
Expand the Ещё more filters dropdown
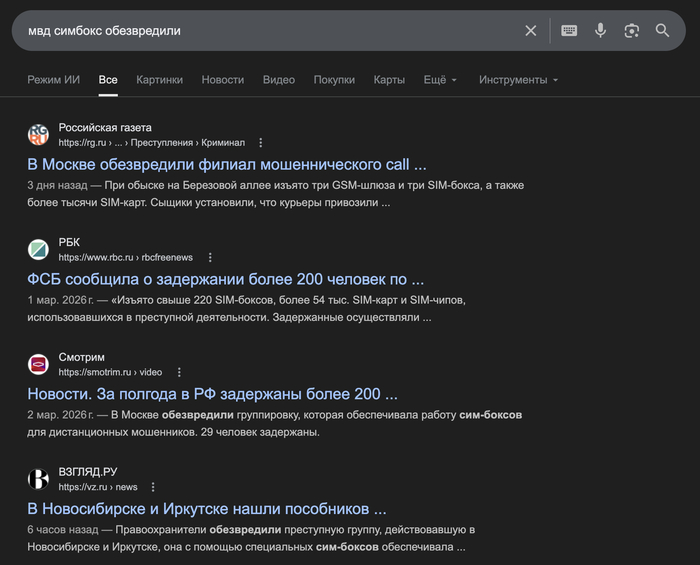click(439, 80)
